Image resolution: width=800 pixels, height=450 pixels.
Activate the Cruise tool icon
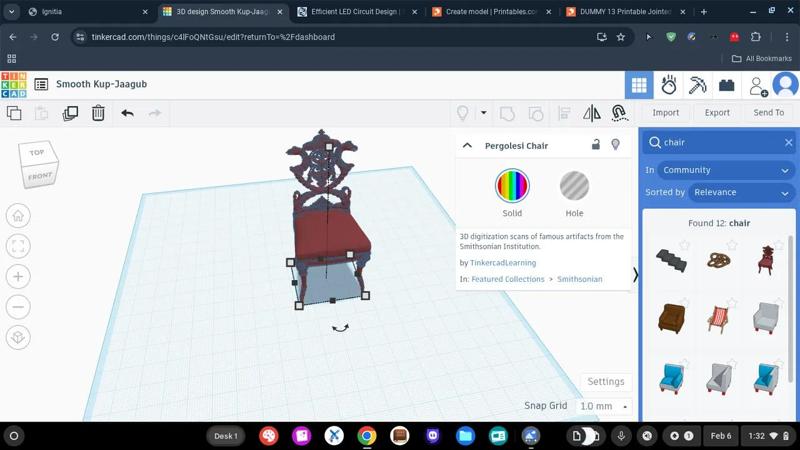click(x=619, y=113)
